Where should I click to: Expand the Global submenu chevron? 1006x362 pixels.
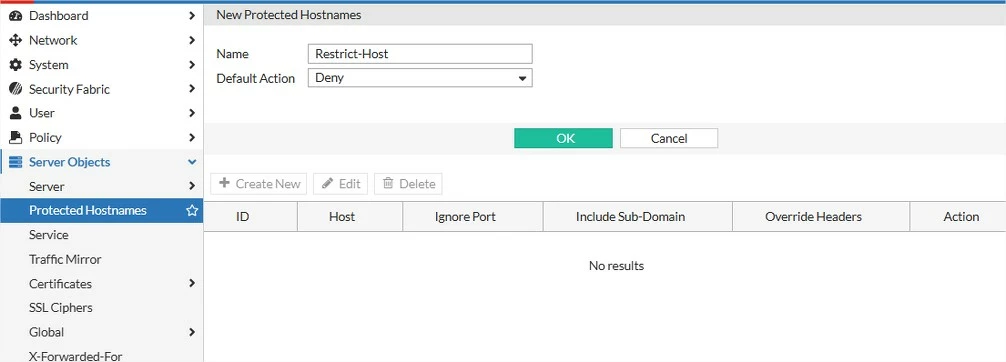(x=192, y=332)
